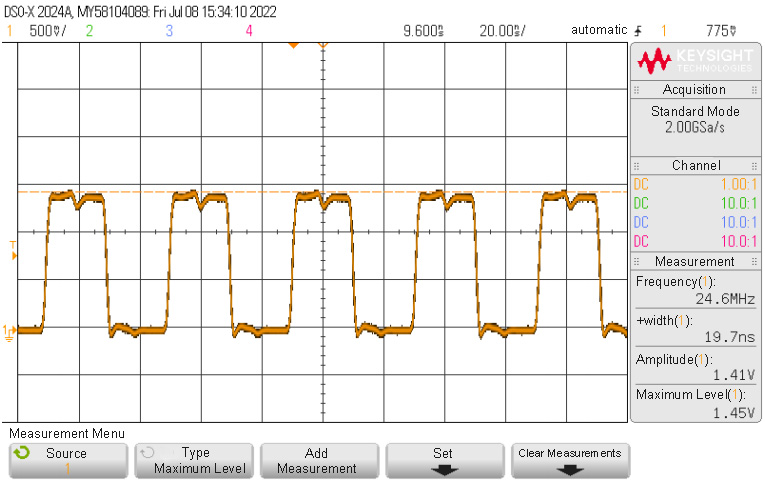Click the blue DC 10.0:1 channel row
This screenshot has width=765, height=480.
(x=696, y=222)
